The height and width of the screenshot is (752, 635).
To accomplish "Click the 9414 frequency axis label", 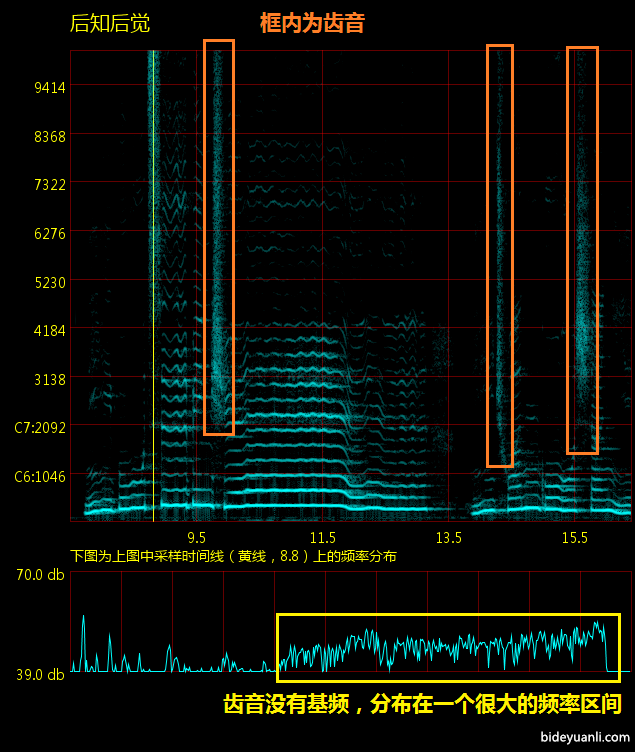I will point(48,87).
